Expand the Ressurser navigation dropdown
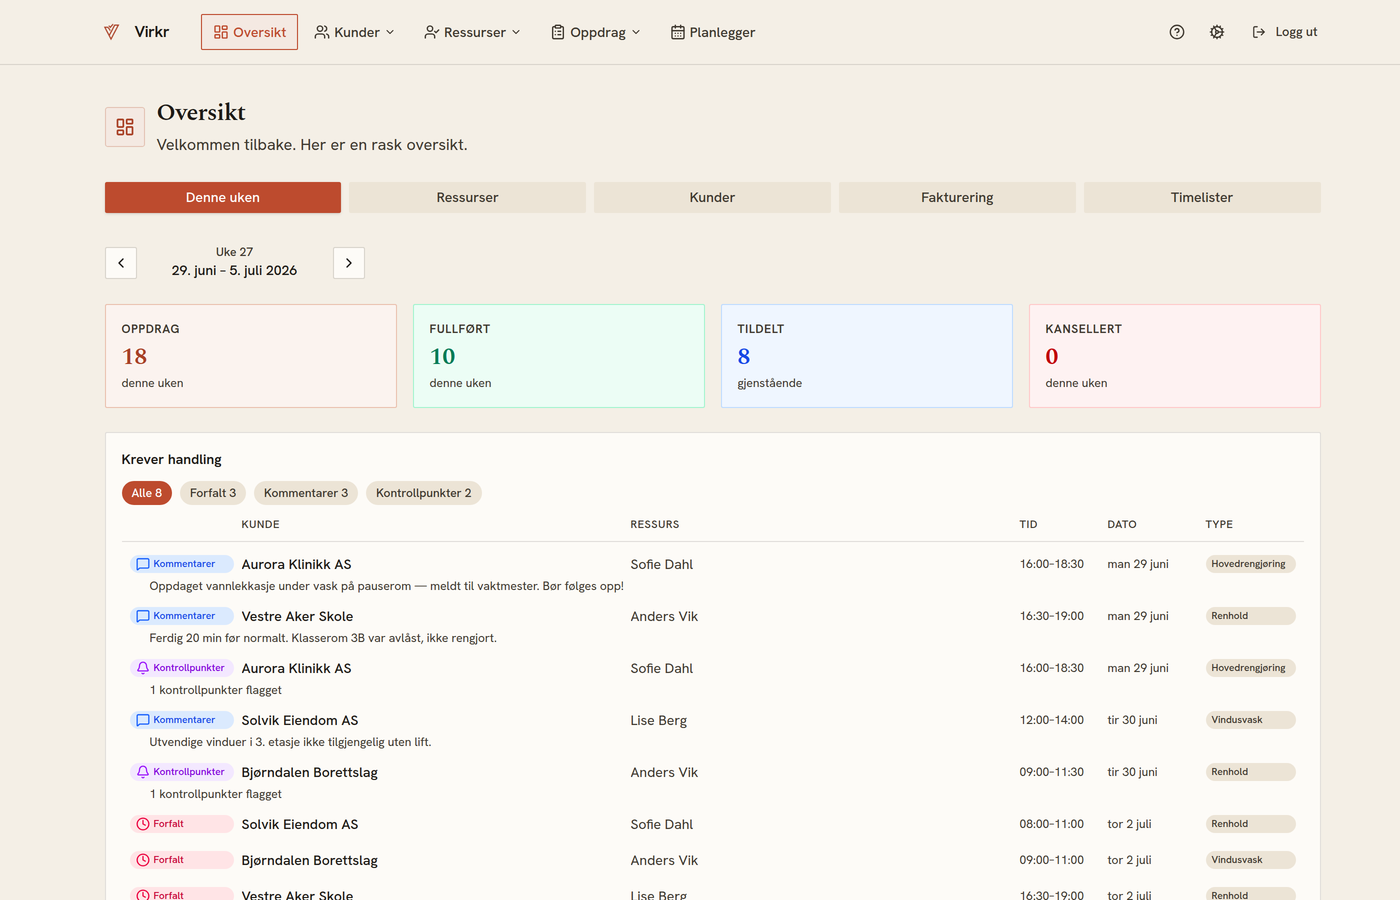This screenshot has width=1400, height=900. point(472,32)
